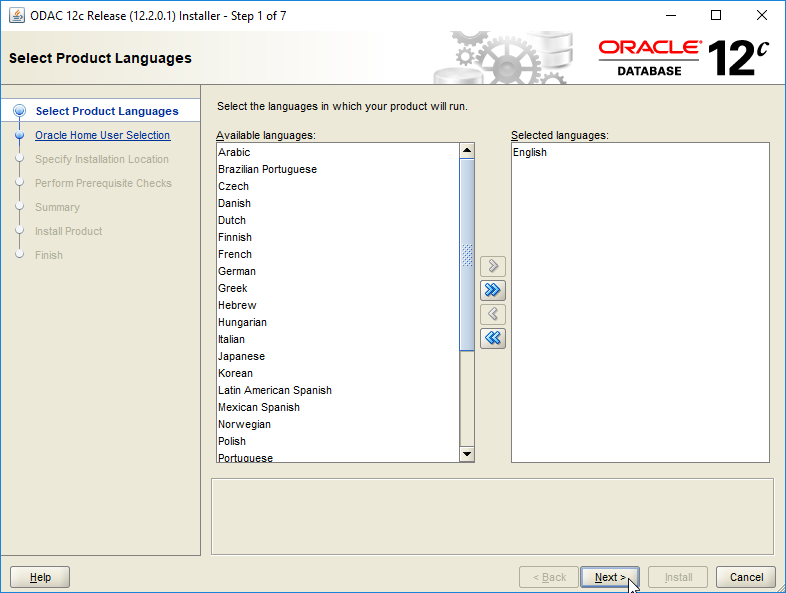Click the available languages scrollbar thumb
Viewport: 786px width, 593px height.
pos(467,255)
